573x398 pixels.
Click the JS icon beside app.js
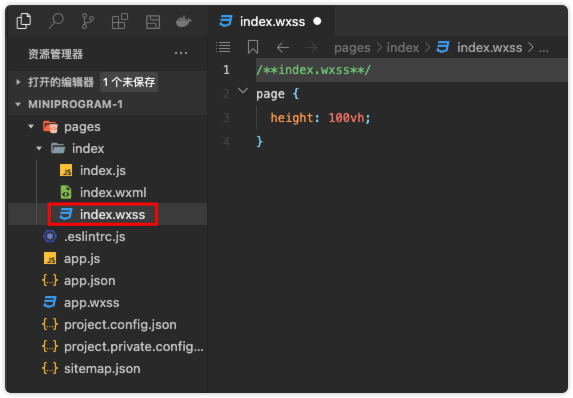[50, 258]
